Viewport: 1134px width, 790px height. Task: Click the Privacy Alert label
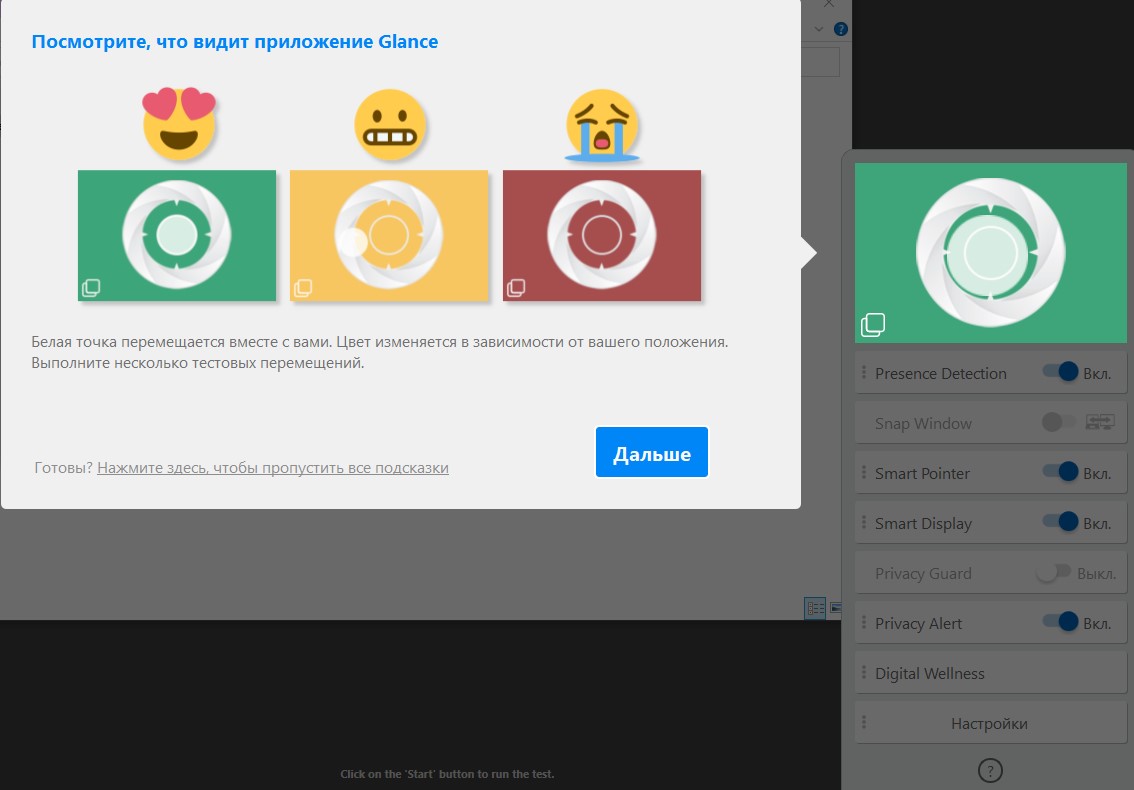[918, 623]
